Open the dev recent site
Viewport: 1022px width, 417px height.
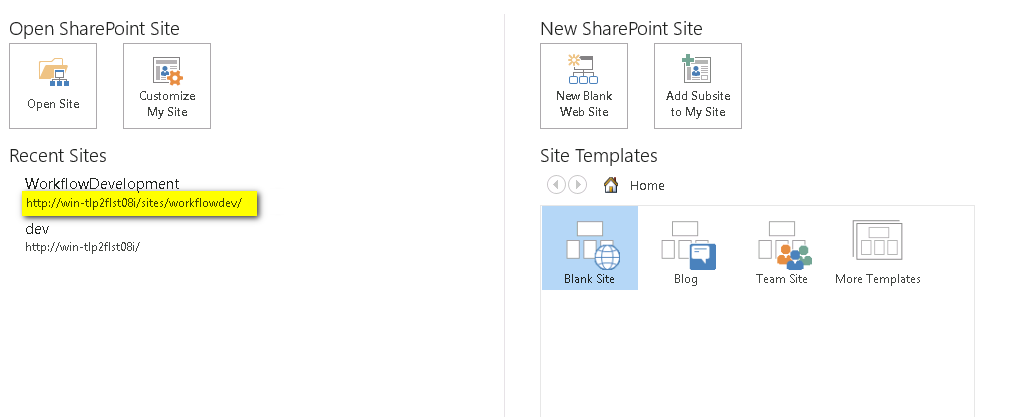(x=37, y=229)
